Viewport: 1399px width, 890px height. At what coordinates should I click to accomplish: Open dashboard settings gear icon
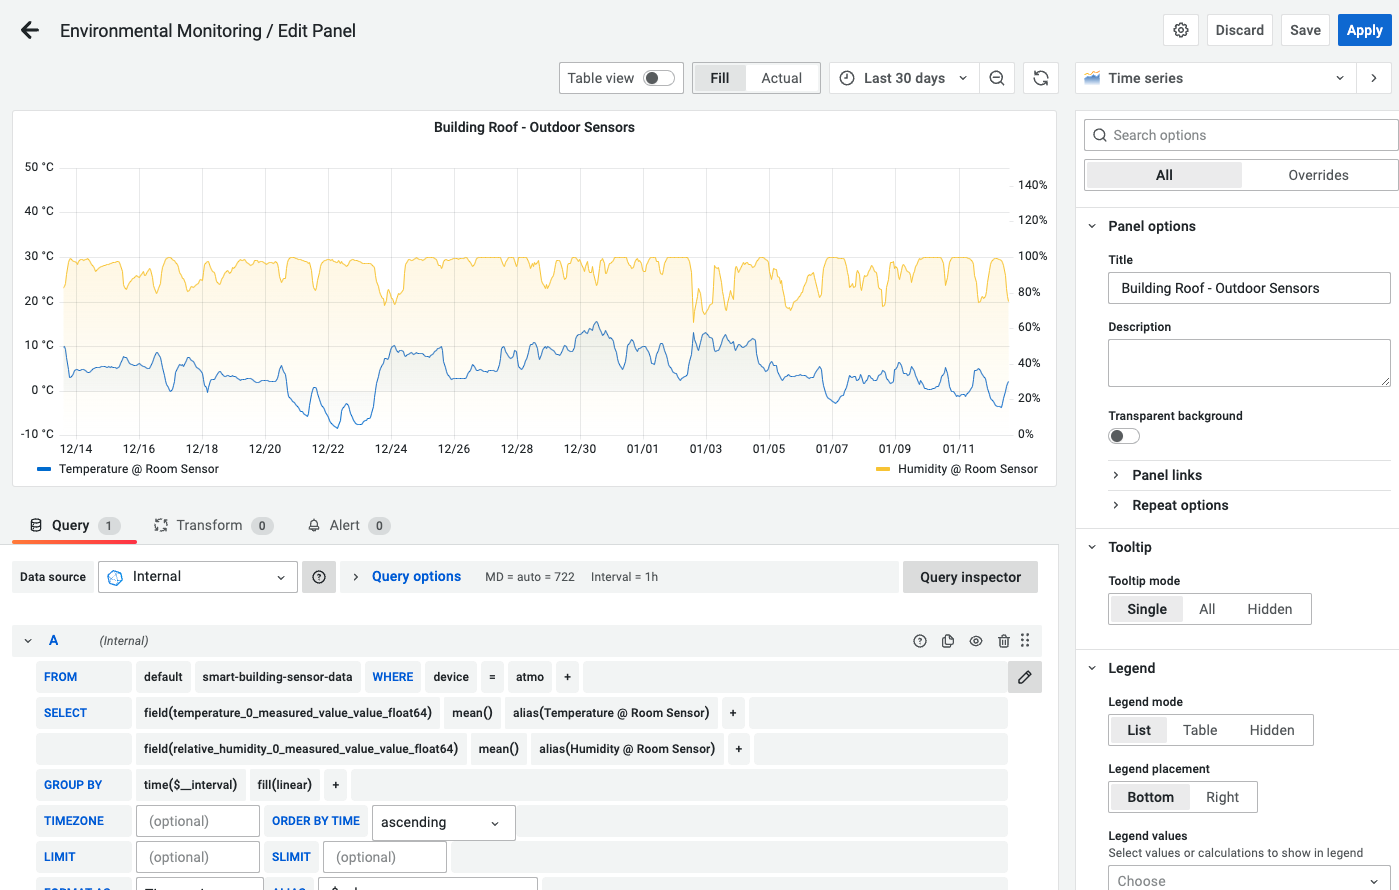tap(1181, 30)
